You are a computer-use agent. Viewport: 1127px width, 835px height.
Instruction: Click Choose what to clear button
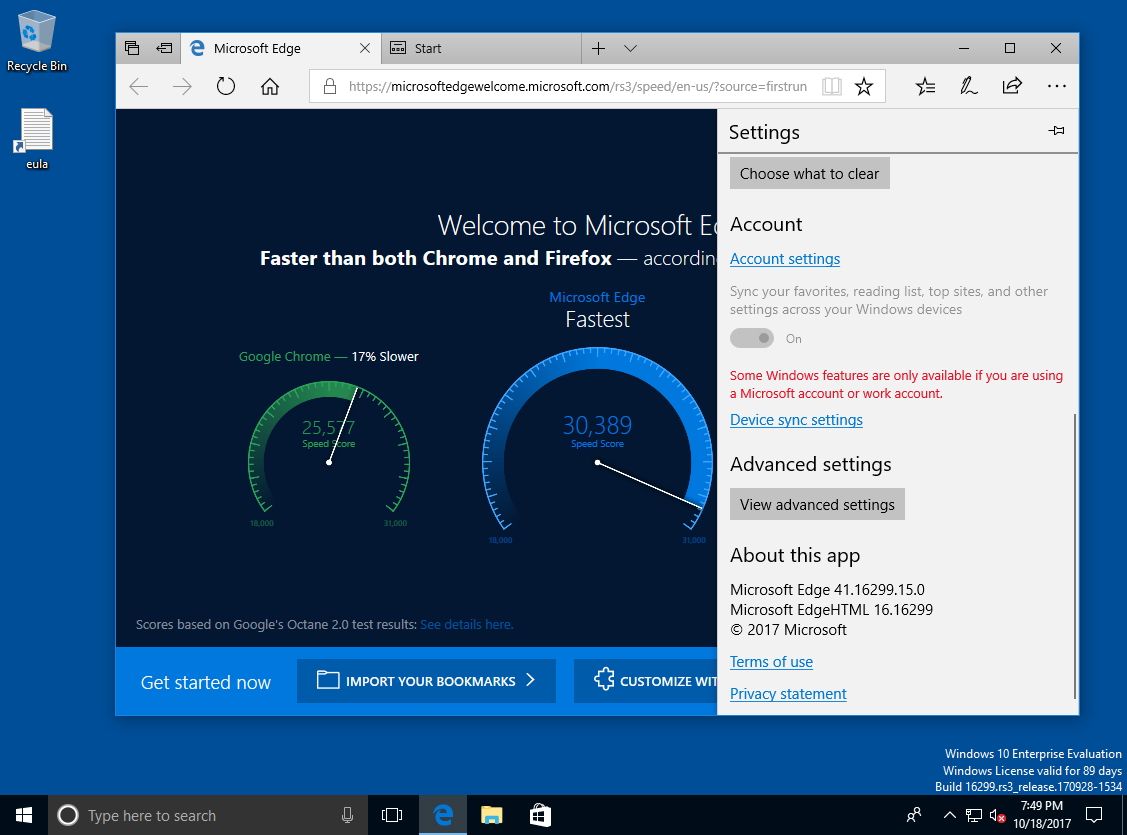pyautogui.click(x=808, y=173)
